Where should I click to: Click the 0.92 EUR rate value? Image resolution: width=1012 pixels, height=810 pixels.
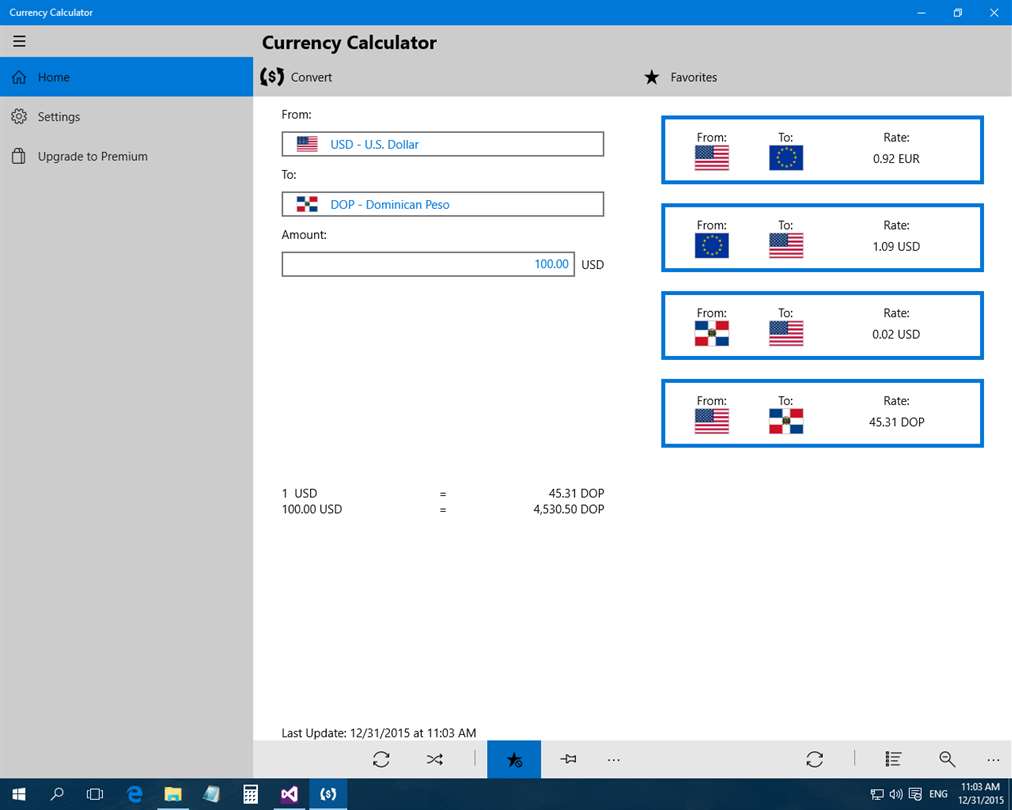coord(896,158)
